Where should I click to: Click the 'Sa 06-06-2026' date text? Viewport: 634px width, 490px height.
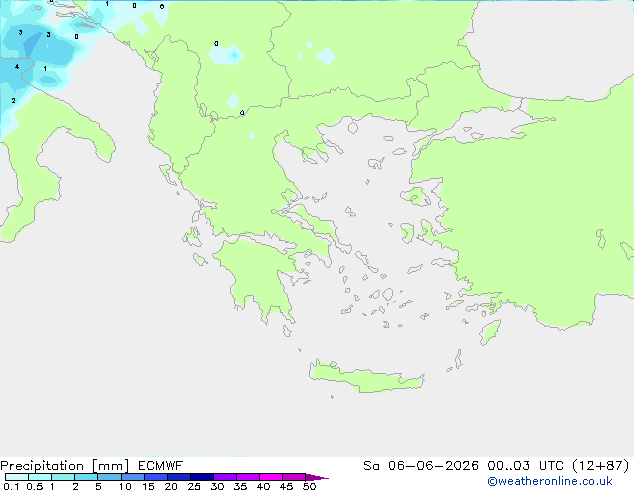click(x=421, y=466)
